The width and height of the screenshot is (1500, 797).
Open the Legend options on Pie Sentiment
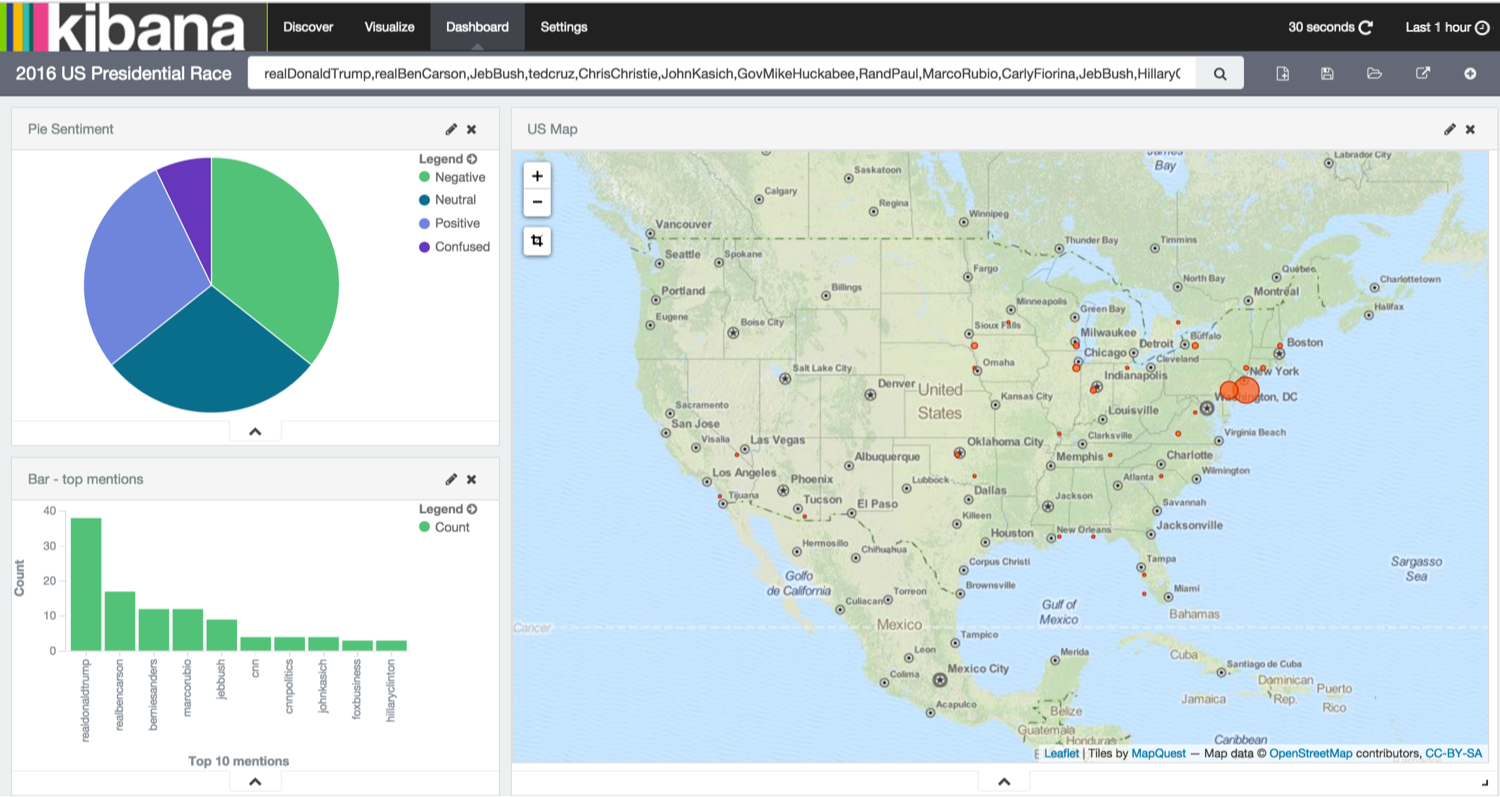click(470, 158)
